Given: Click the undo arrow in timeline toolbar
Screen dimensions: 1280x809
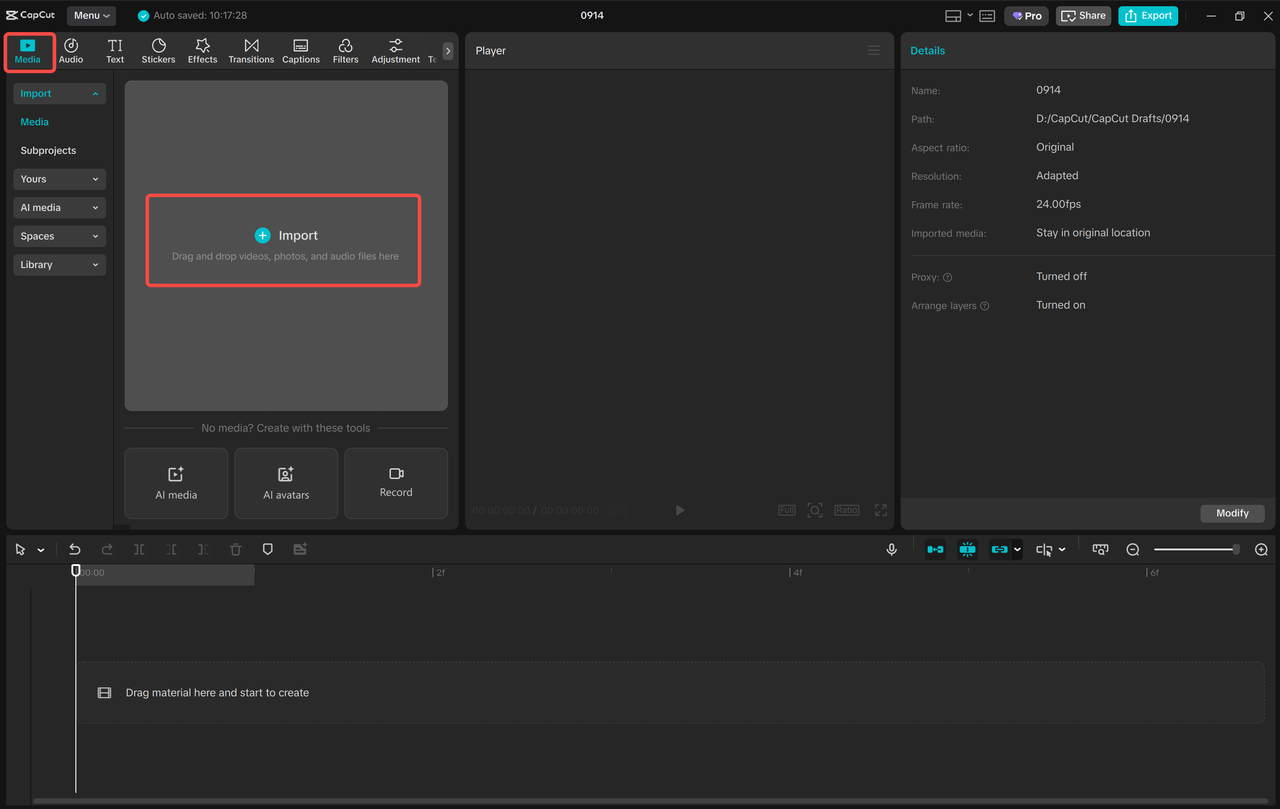Looking at the screenshot, I should 75,550.
